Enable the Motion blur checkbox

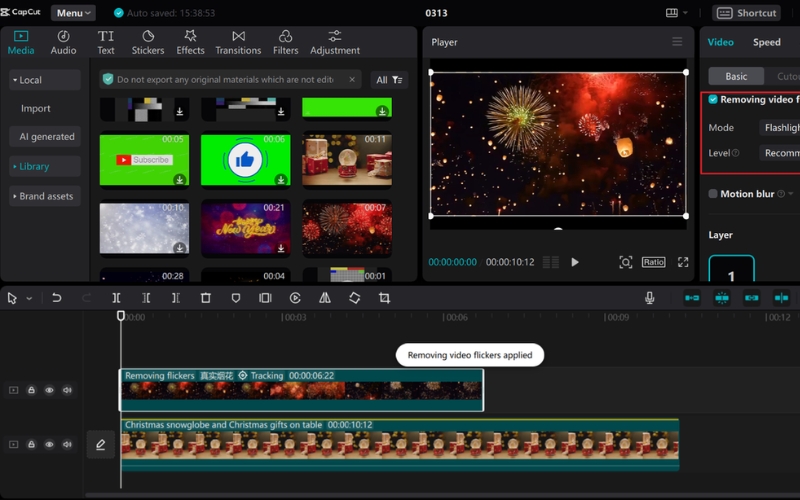tap(713, 194)
